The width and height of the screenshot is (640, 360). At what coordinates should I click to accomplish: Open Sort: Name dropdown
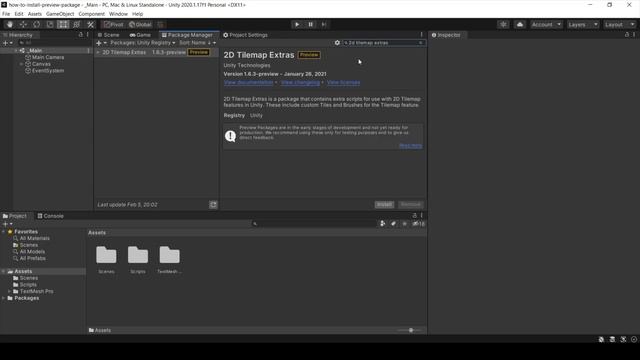coord(198,43)
